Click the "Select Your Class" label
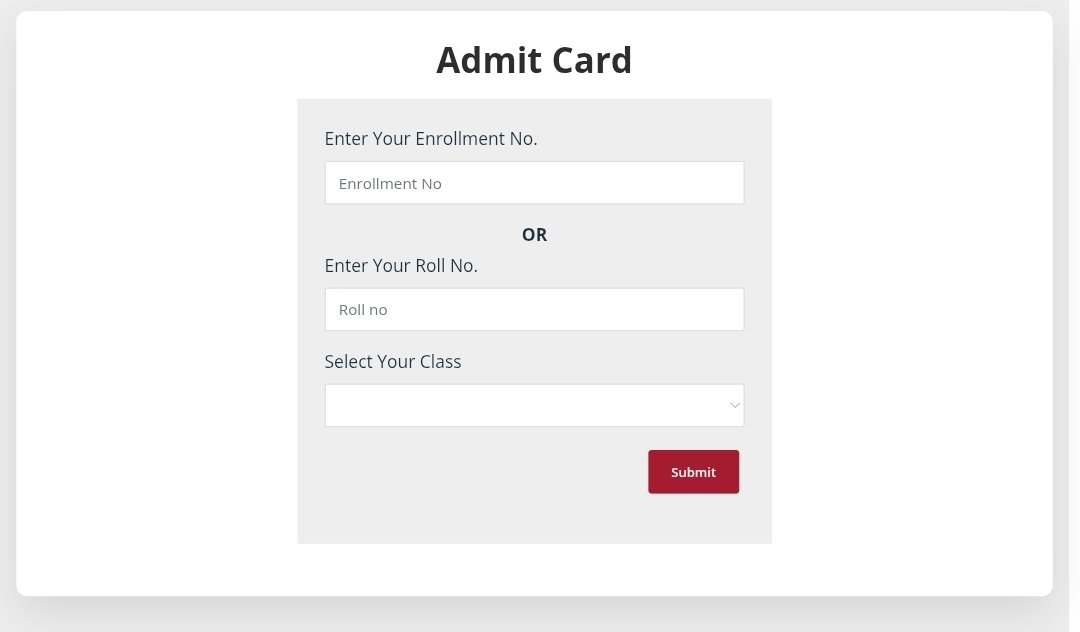This screenshot has width=1080, height=632. [393, 362]
